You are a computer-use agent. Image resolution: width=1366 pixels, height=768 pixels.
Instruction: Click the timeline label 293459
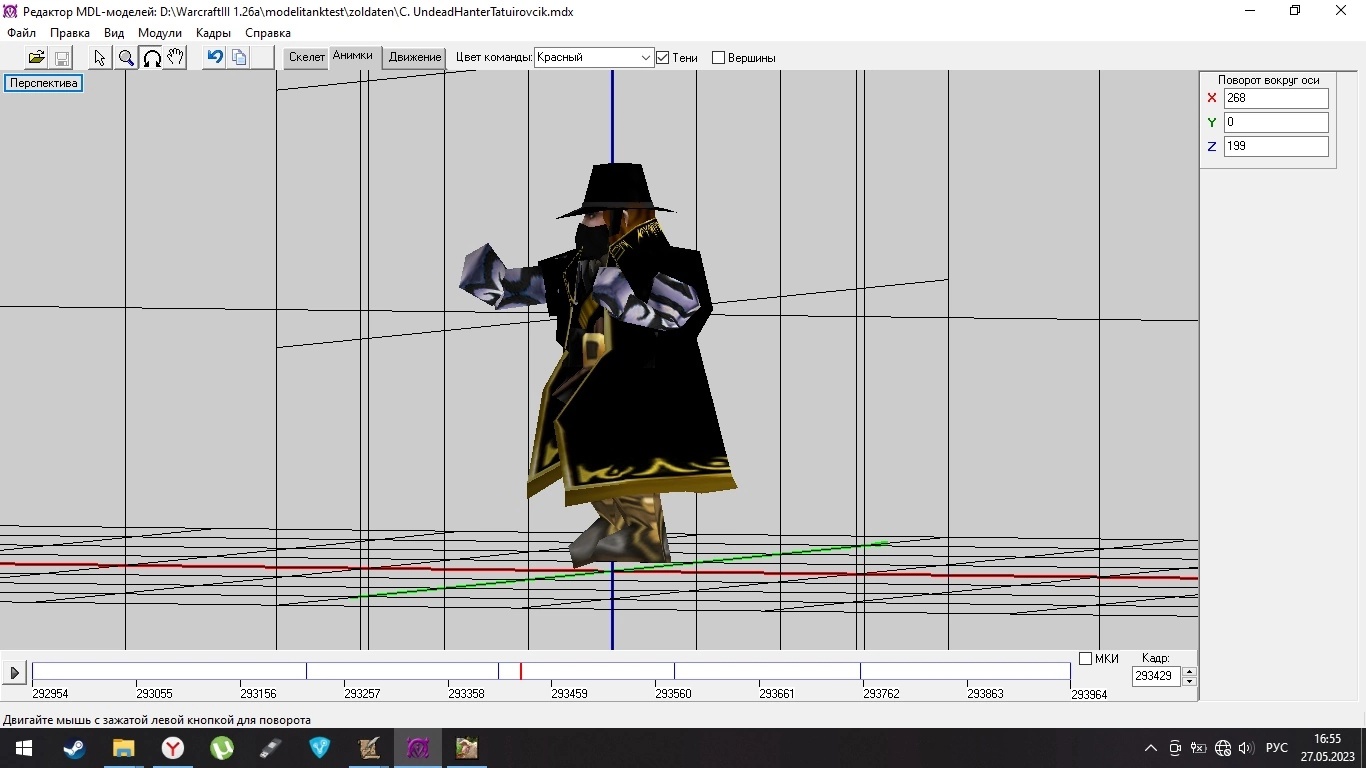[x=570, y=694]
